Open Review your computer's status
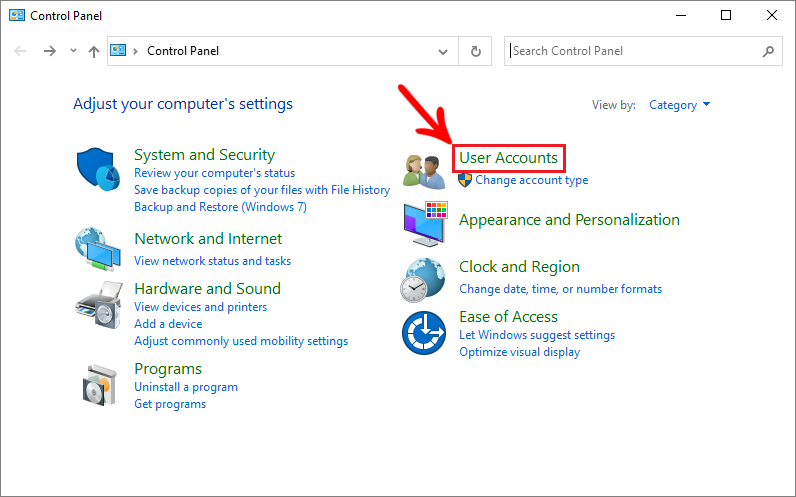This screenshot has height=497, width=796. pyautogui.click(x=214, y=173)
